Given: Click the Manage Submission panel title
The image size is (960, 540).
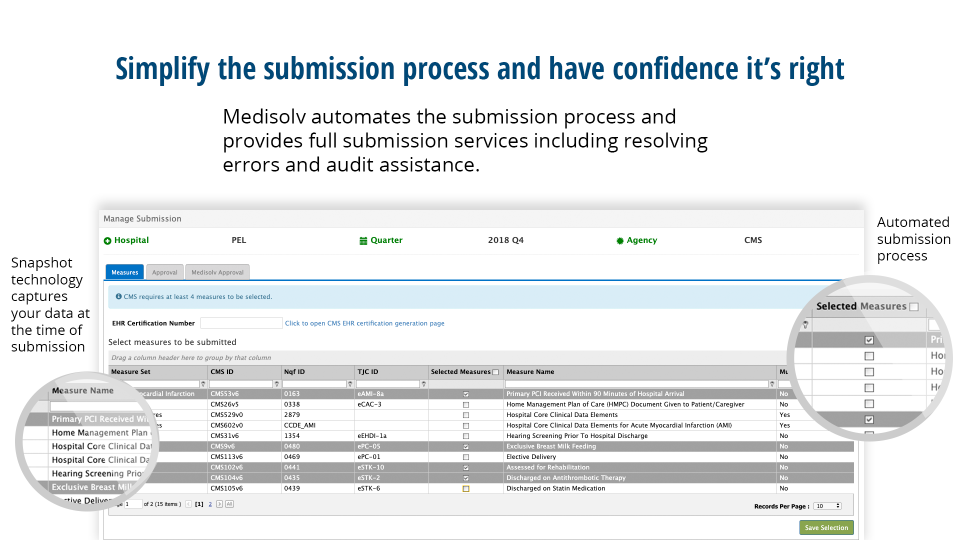Looking at the screenshot, I should (x=142, y=219).
